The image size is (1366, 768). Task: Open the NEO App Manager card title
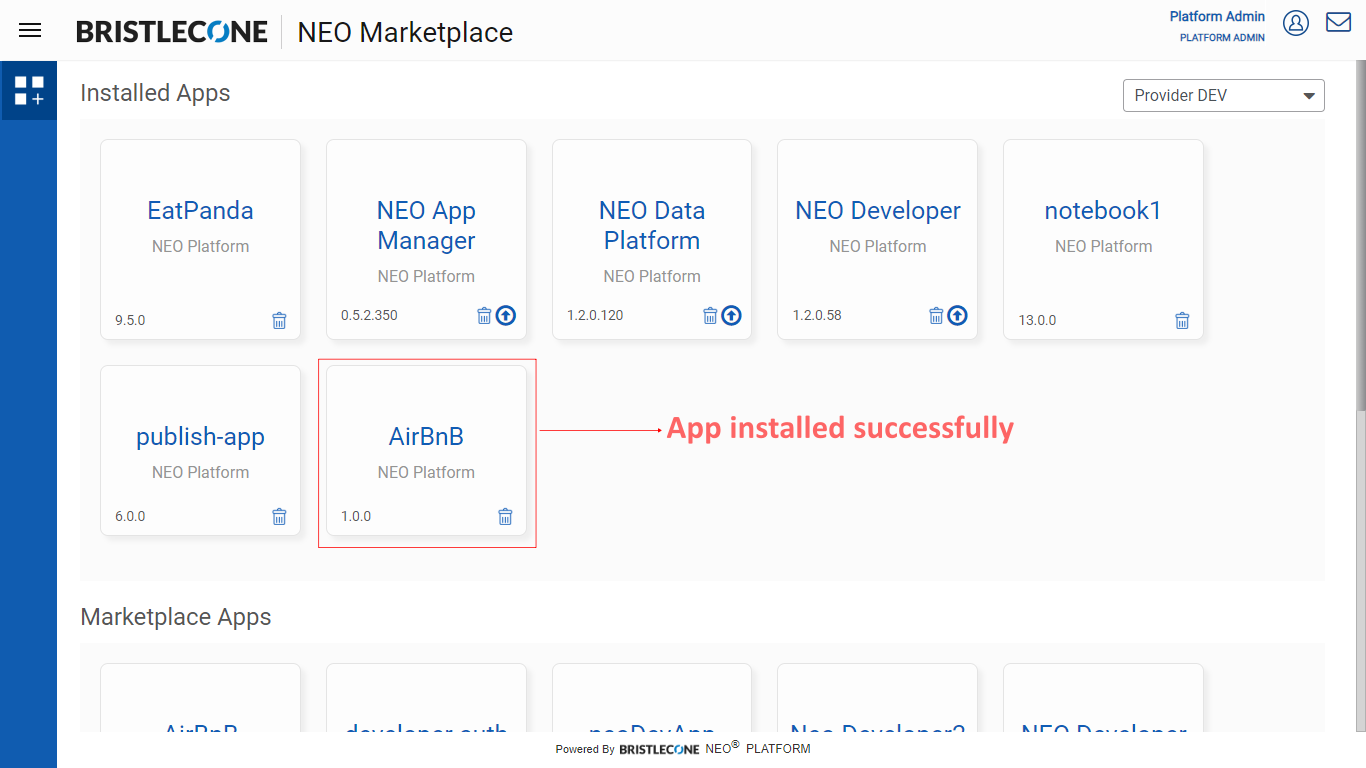point(426,225)
